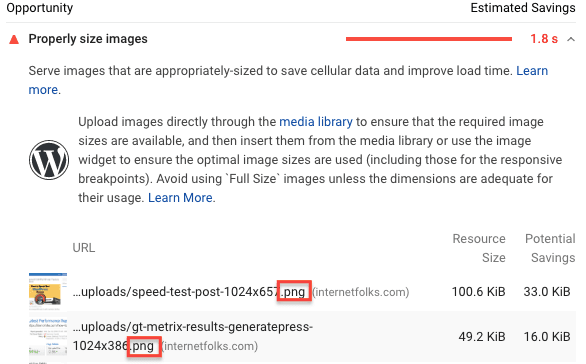Click the Opportunity column label

40,8
